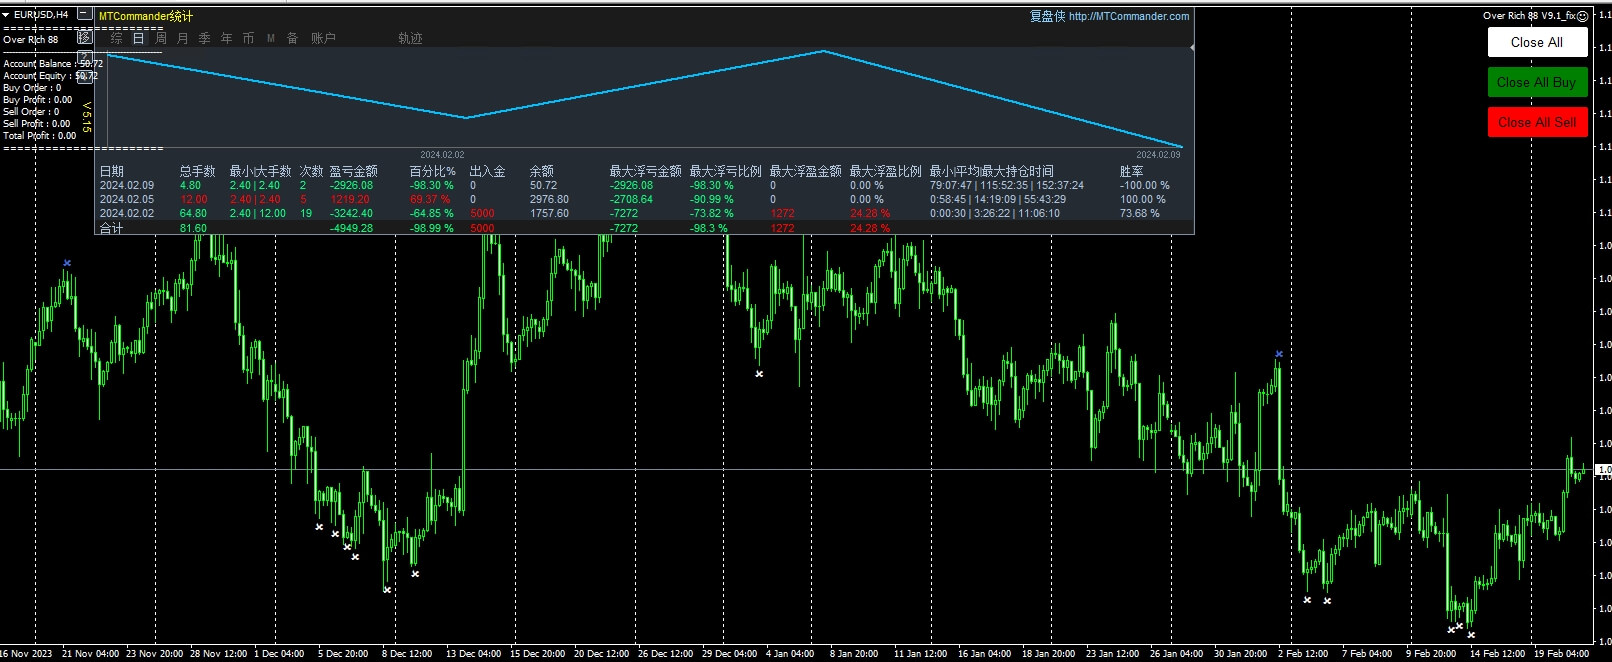Click the question mark help icon
This screenshot has height=662, width=1612.
[x=85, y=56]
